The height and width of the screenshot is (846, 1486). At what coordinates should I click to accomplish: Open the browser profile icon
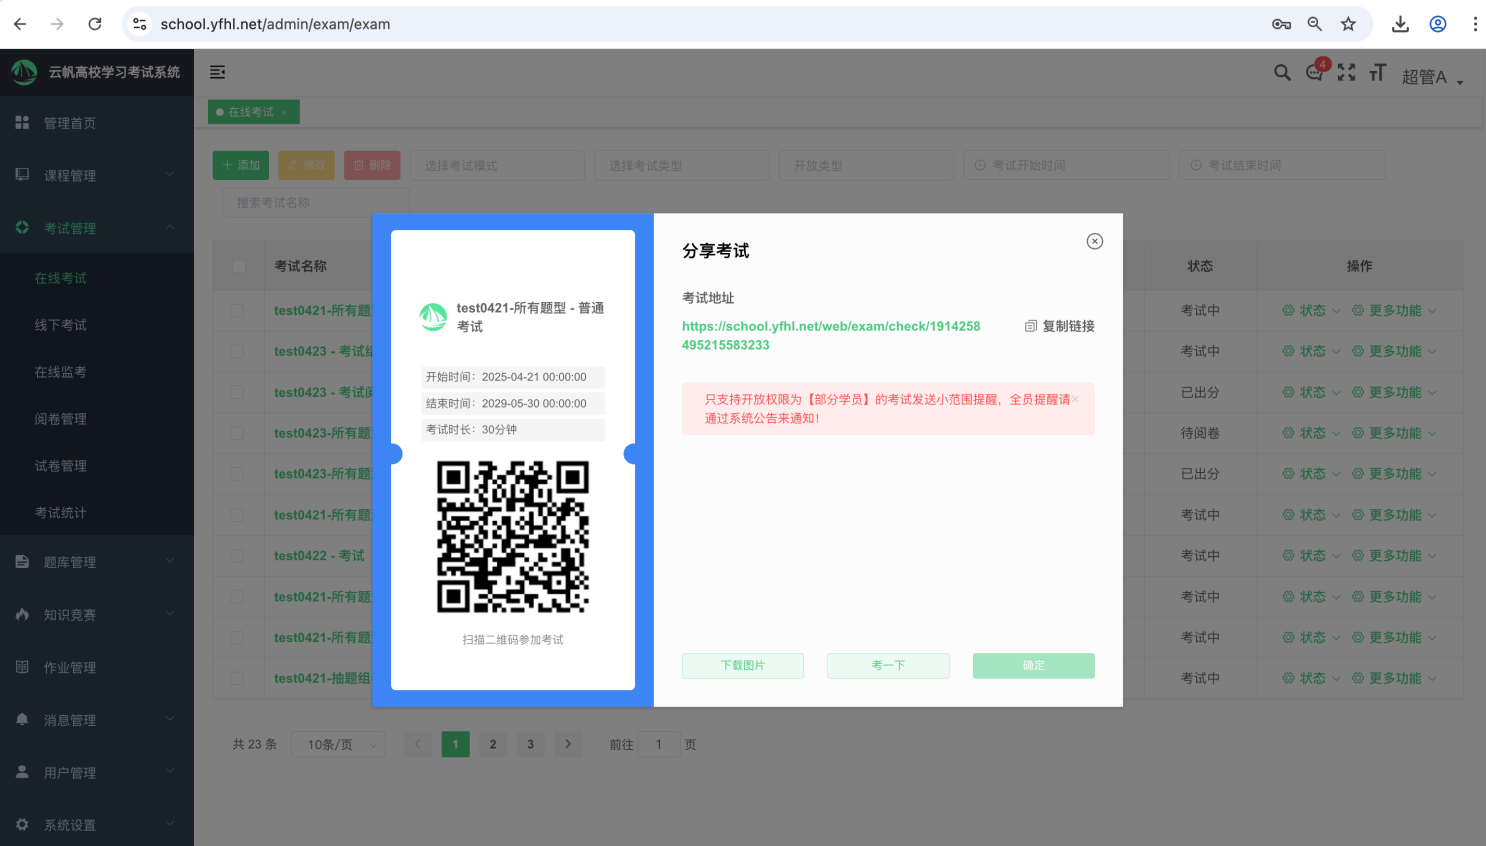click(x=1438, y=24)
